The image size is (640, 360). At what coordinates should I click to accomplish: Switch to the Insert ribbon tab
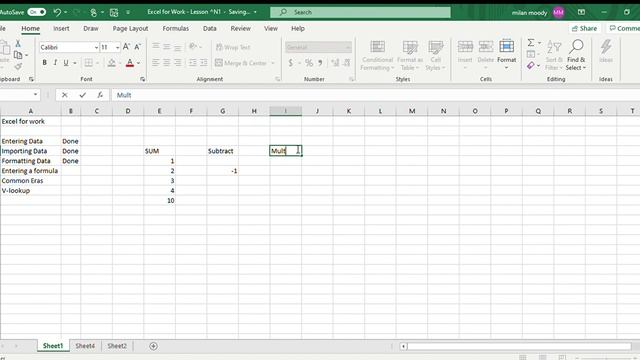[61, 29]
